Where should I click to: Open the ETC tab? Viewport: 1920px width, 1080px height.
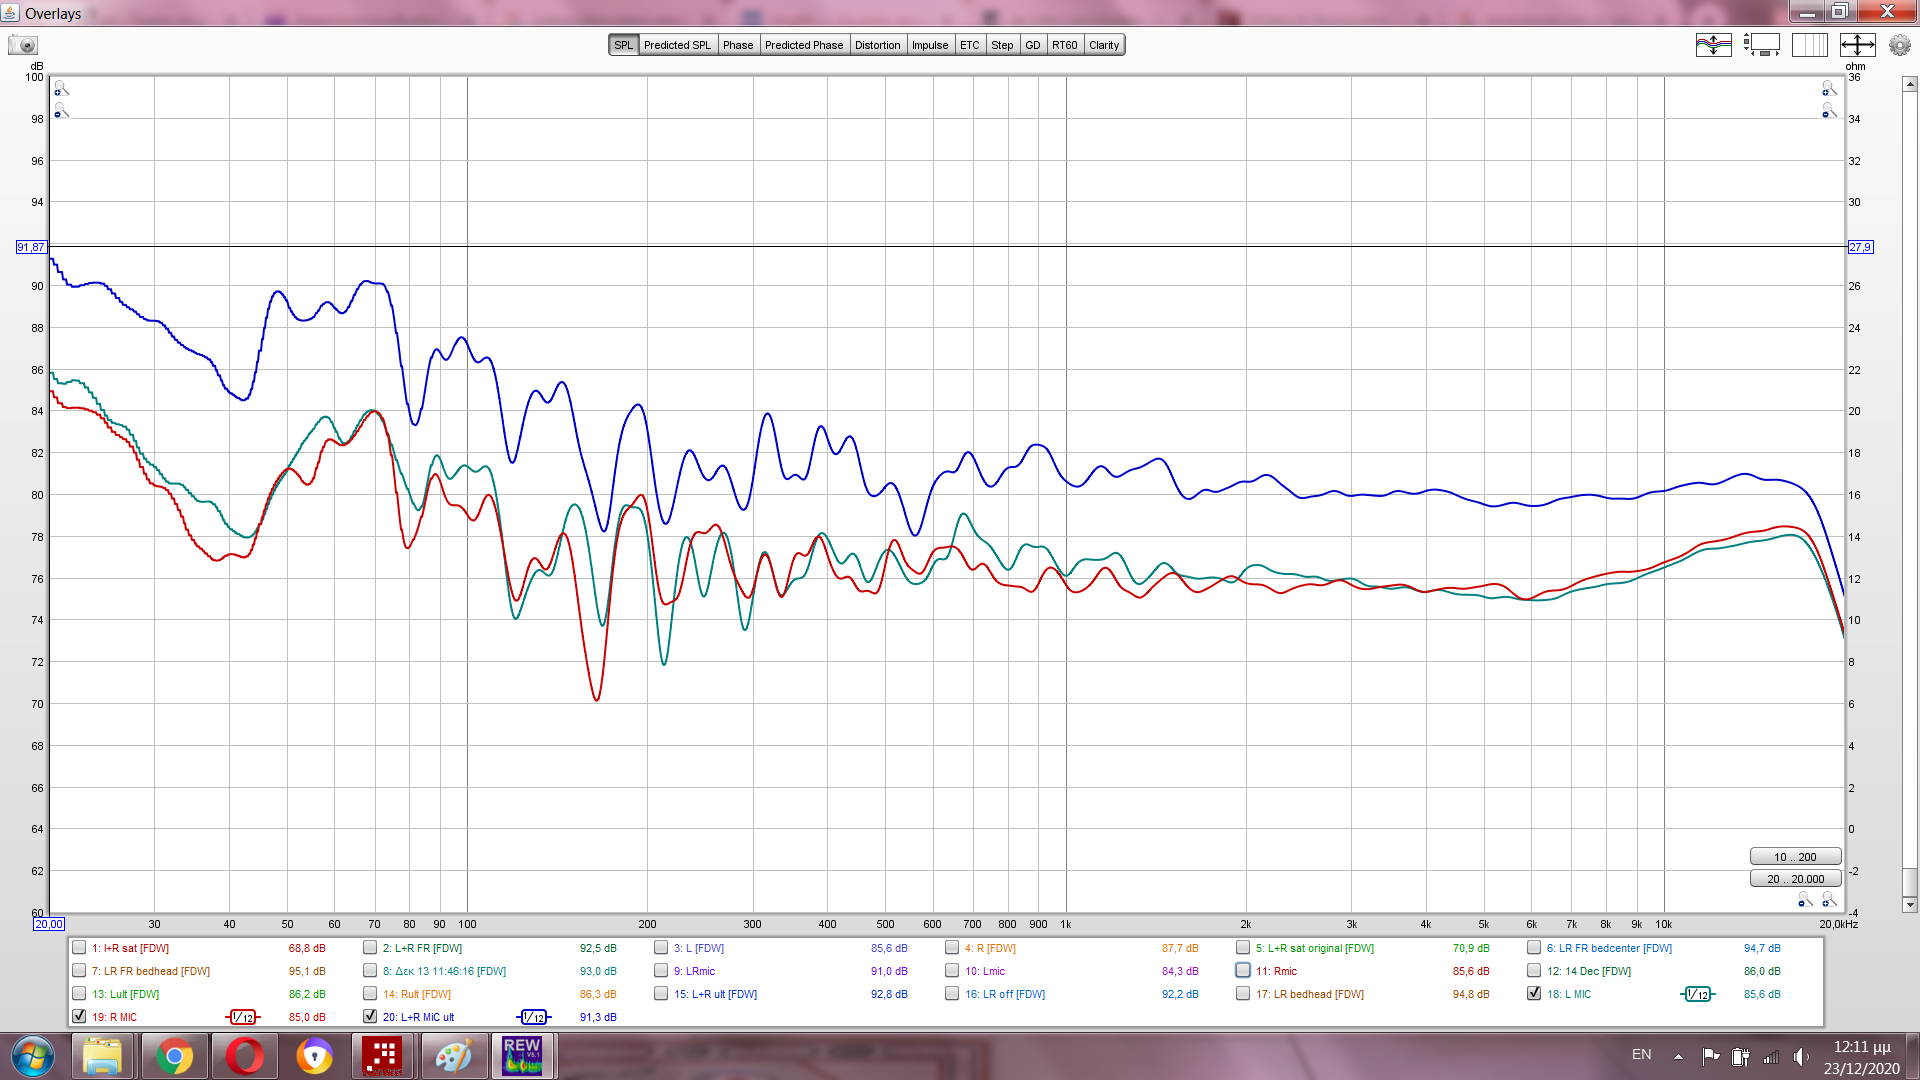(970, 45)
